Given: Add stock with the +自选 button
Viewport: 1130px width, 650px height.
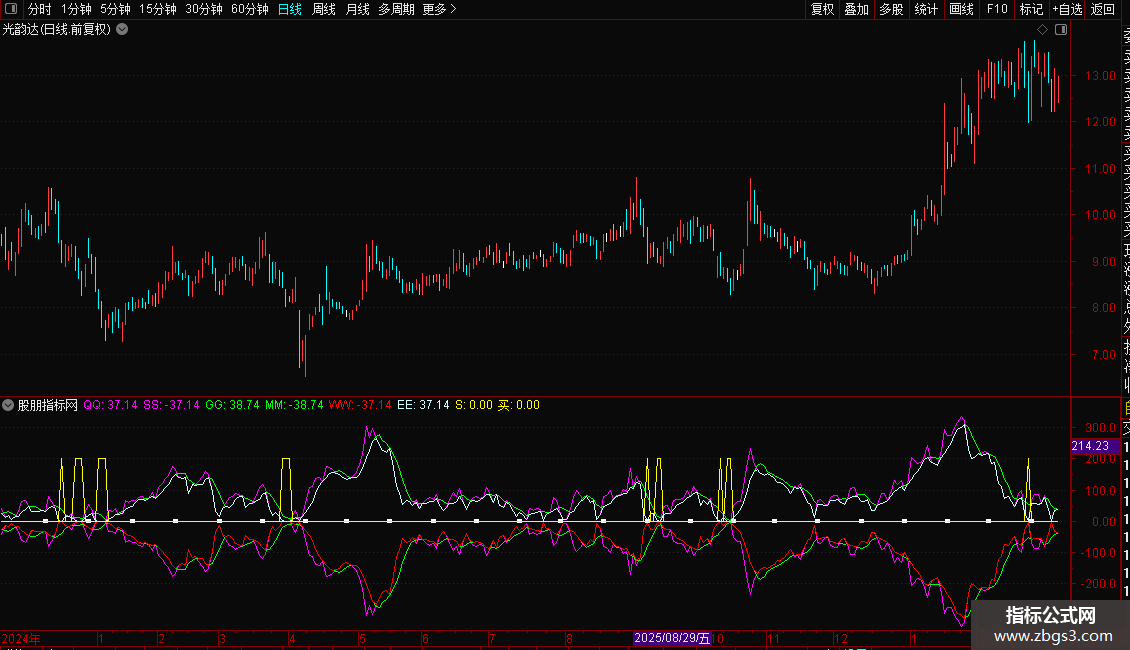Looking at the screenshot, I should coord(1066,9).
